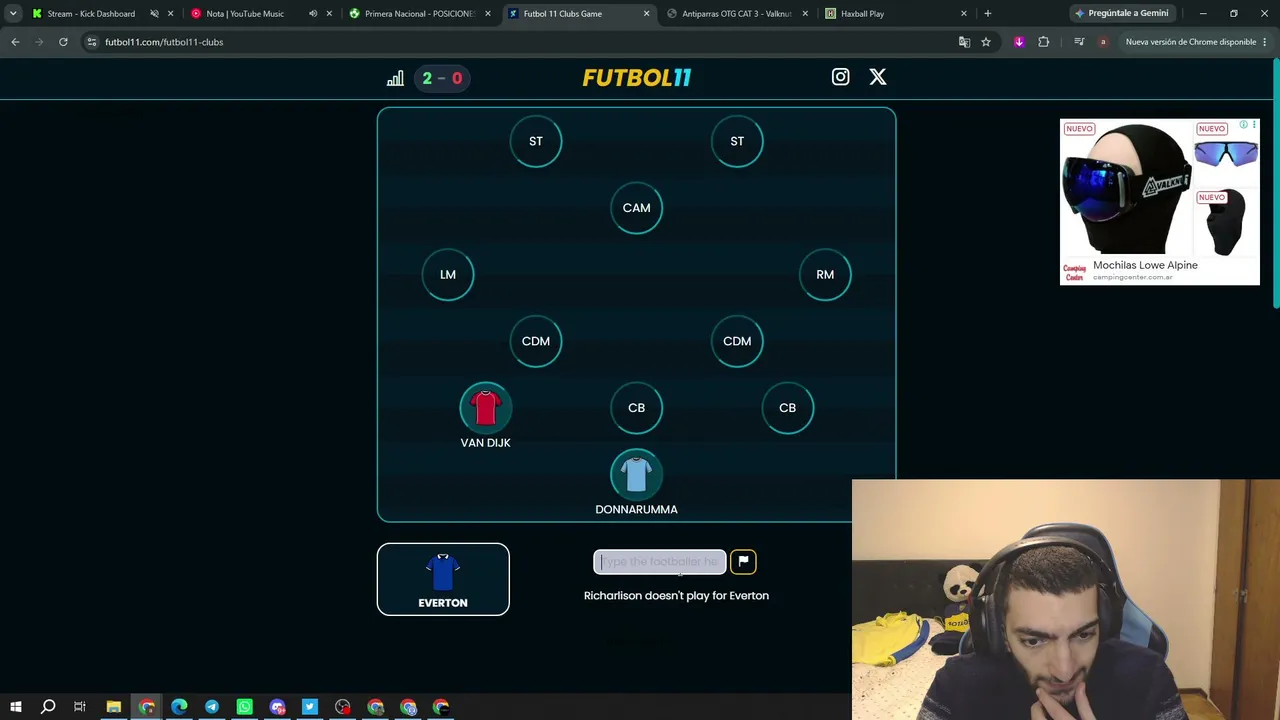Select the RM position slot
1280x720 pixels.
coord(825,275)
